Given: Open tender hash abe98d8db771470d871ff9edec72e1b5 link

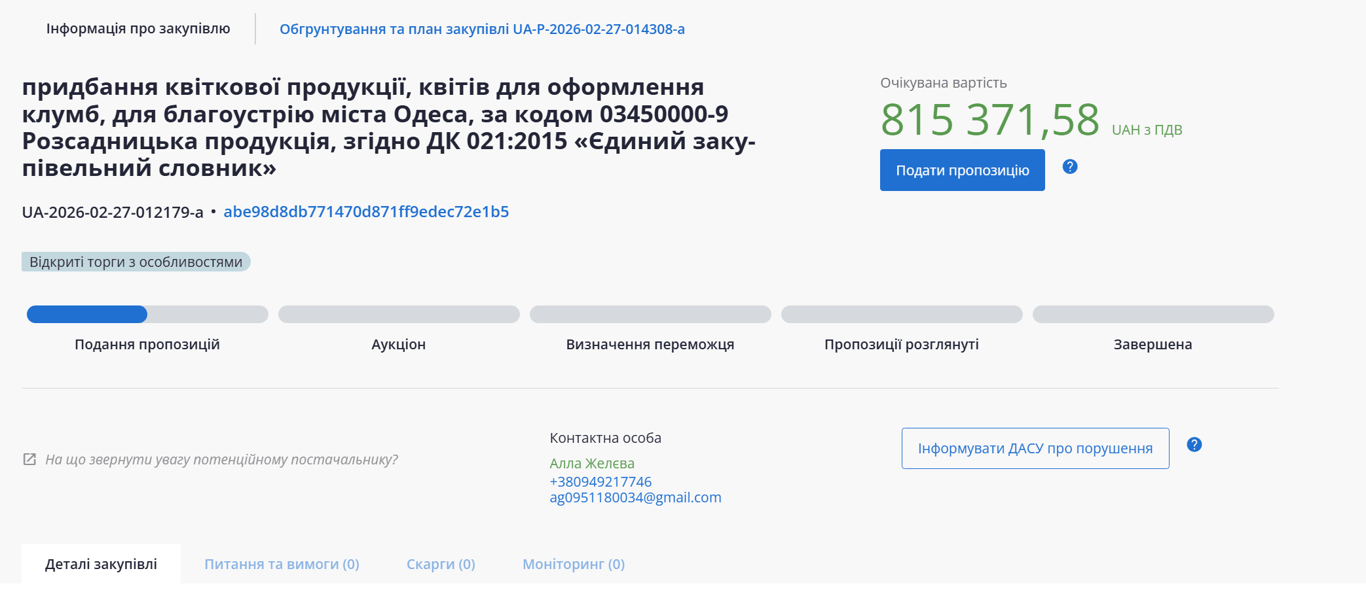Looking at the screenshot, I should pos(366,212).
